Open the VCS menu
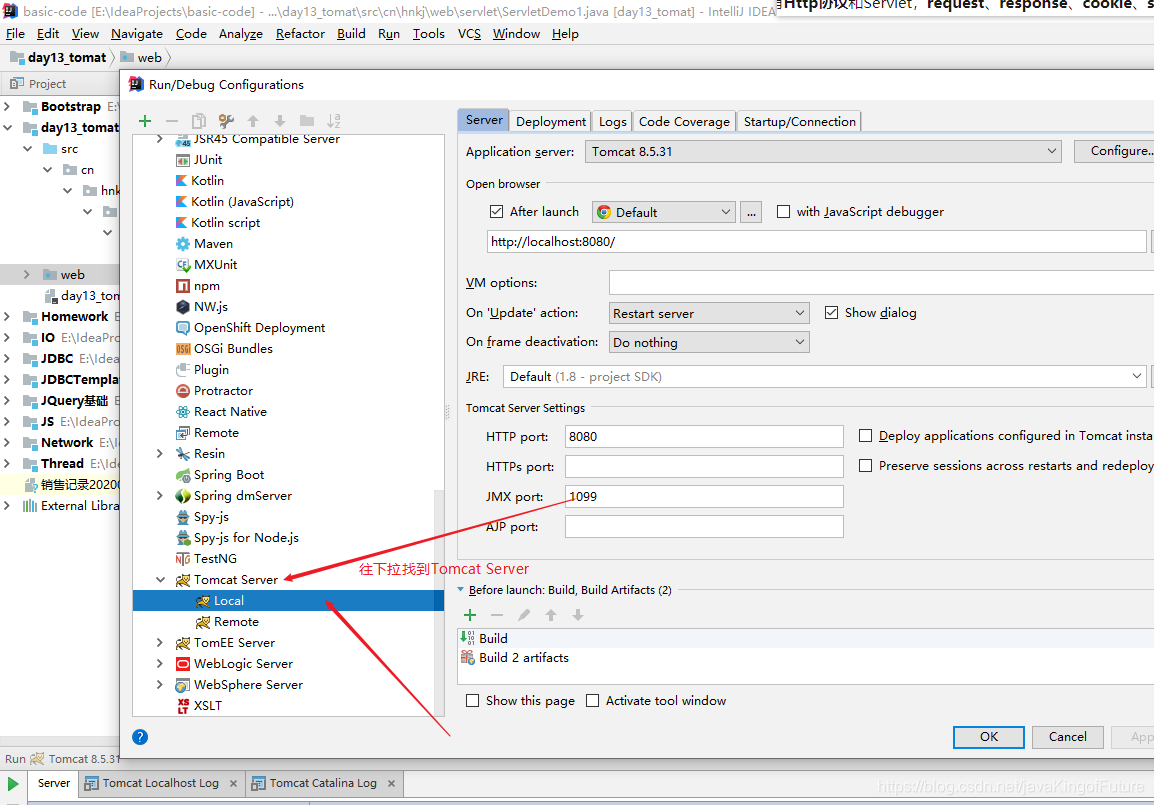This screenshot has height=805, width=1154. (x=470, y=34)
